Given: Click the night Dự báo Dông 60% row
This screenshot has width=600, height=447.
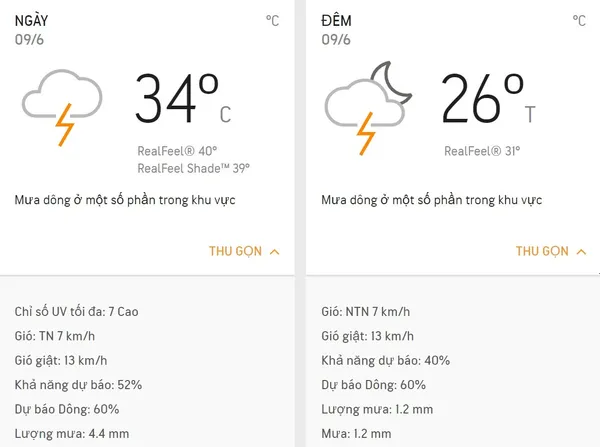Looking at the screenshot, I should click(373, 385).
